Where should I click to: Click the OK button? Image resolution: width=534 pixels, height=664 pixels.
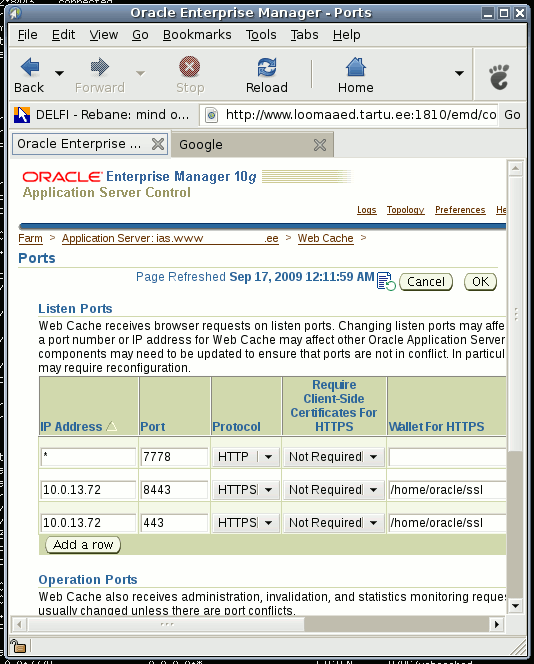pyautogui.click(x=480, y=282)
